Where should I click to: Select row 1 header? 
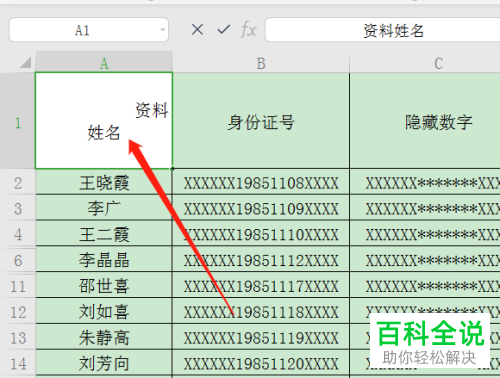18,120
